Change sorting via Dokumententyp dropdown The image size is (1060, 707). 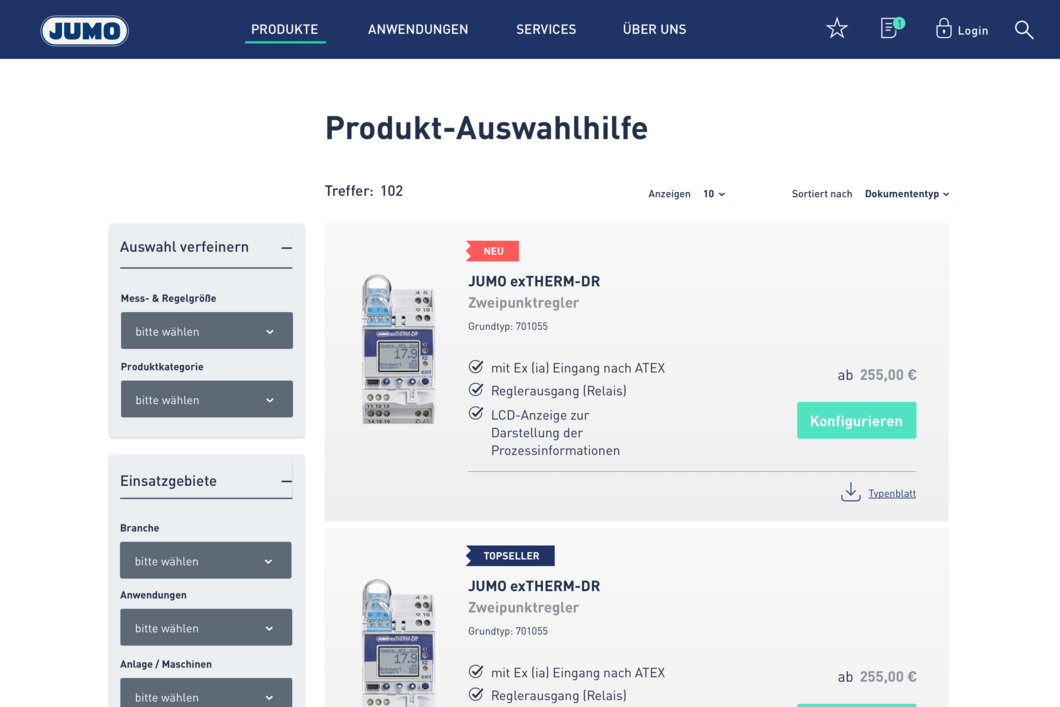coord(906,194)
